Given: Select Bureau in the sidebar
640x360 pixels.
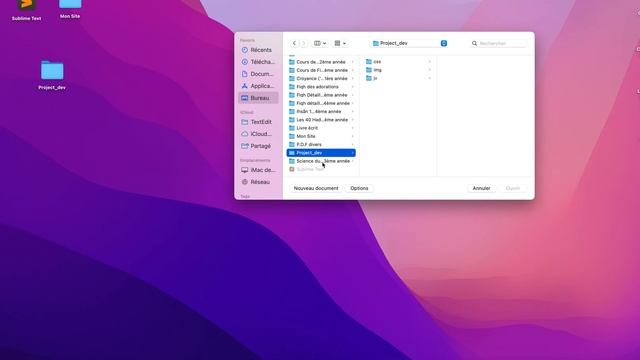Looking at the screenshot, I should [x=258, y=98].
